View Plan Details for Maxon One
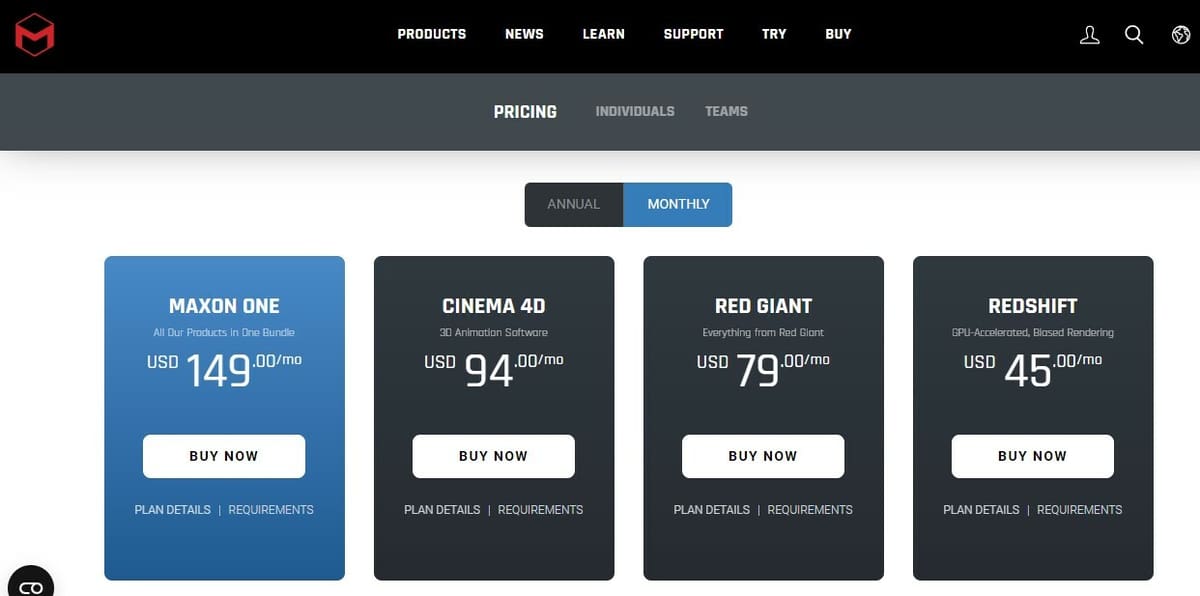Image resolution: width=1200 pixels, height=596 pixels. pyautogui.click(x=173, y=510)
